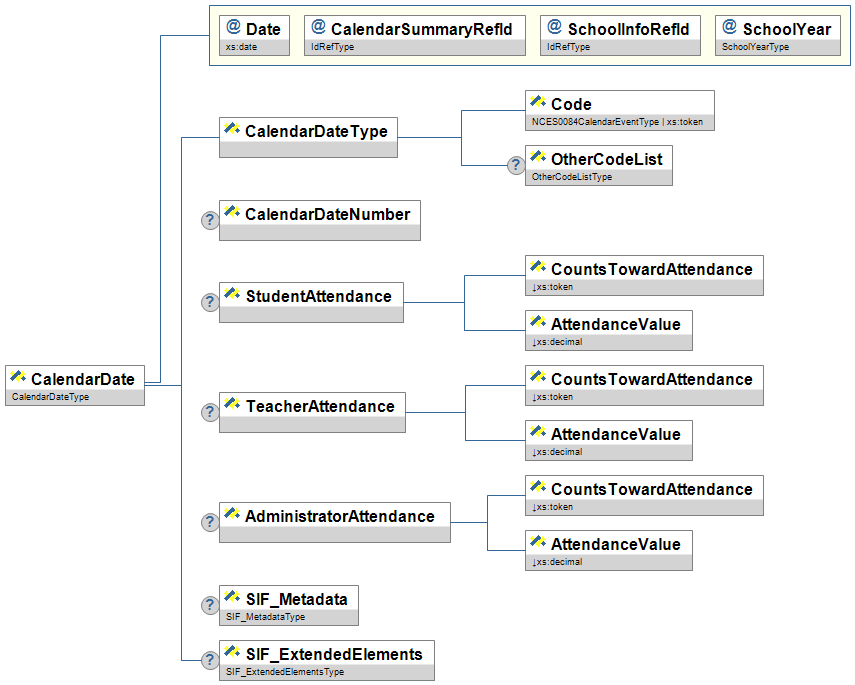
Task: Select the SchoolInfoRefId attribute box
Action: coord(620,29)
